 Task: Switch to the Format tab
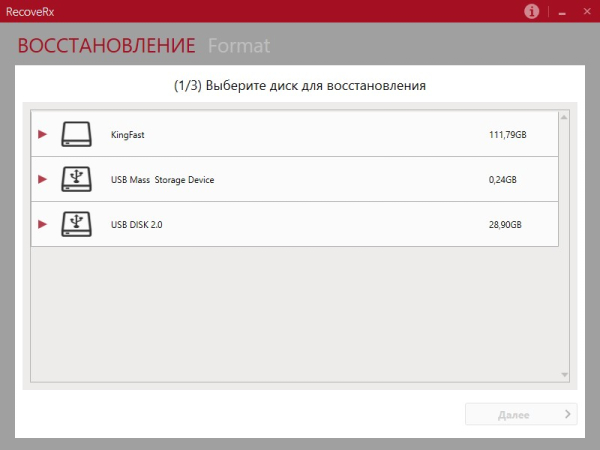click(239, 46)
